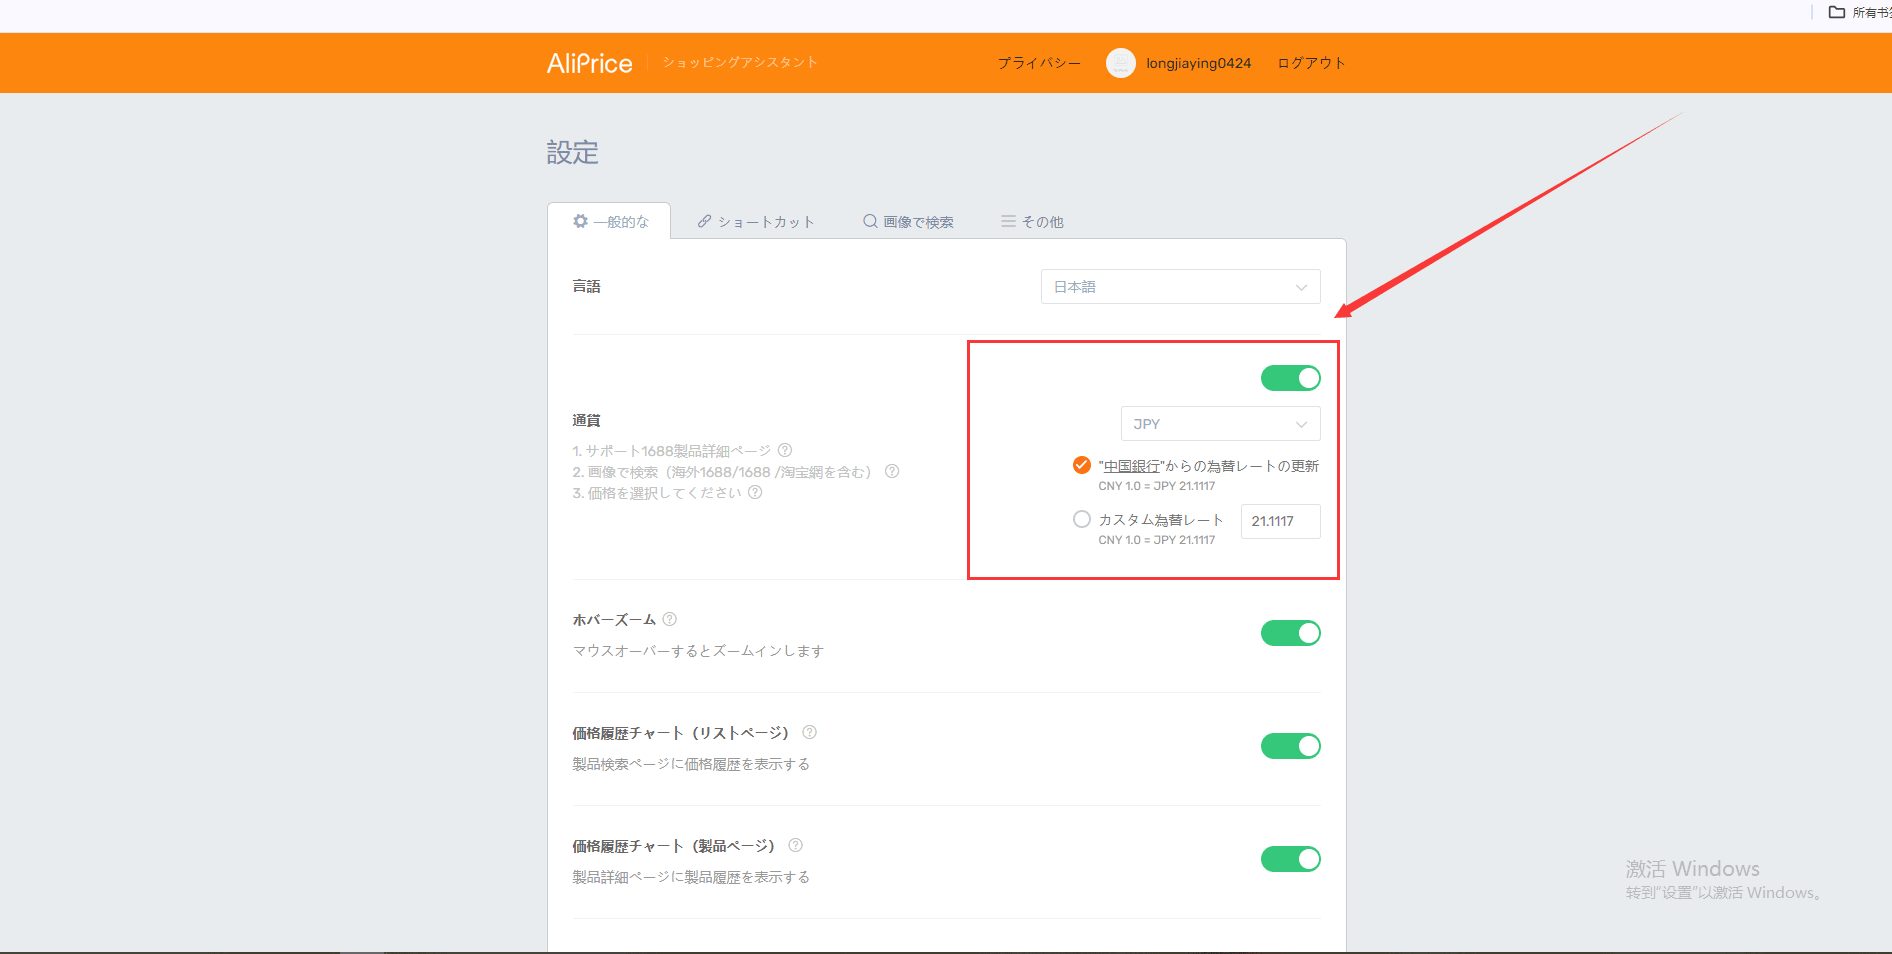The image size is (1892, 954).
Task: Click help icon beside ホバーズーム
Action: coord(670,619)
